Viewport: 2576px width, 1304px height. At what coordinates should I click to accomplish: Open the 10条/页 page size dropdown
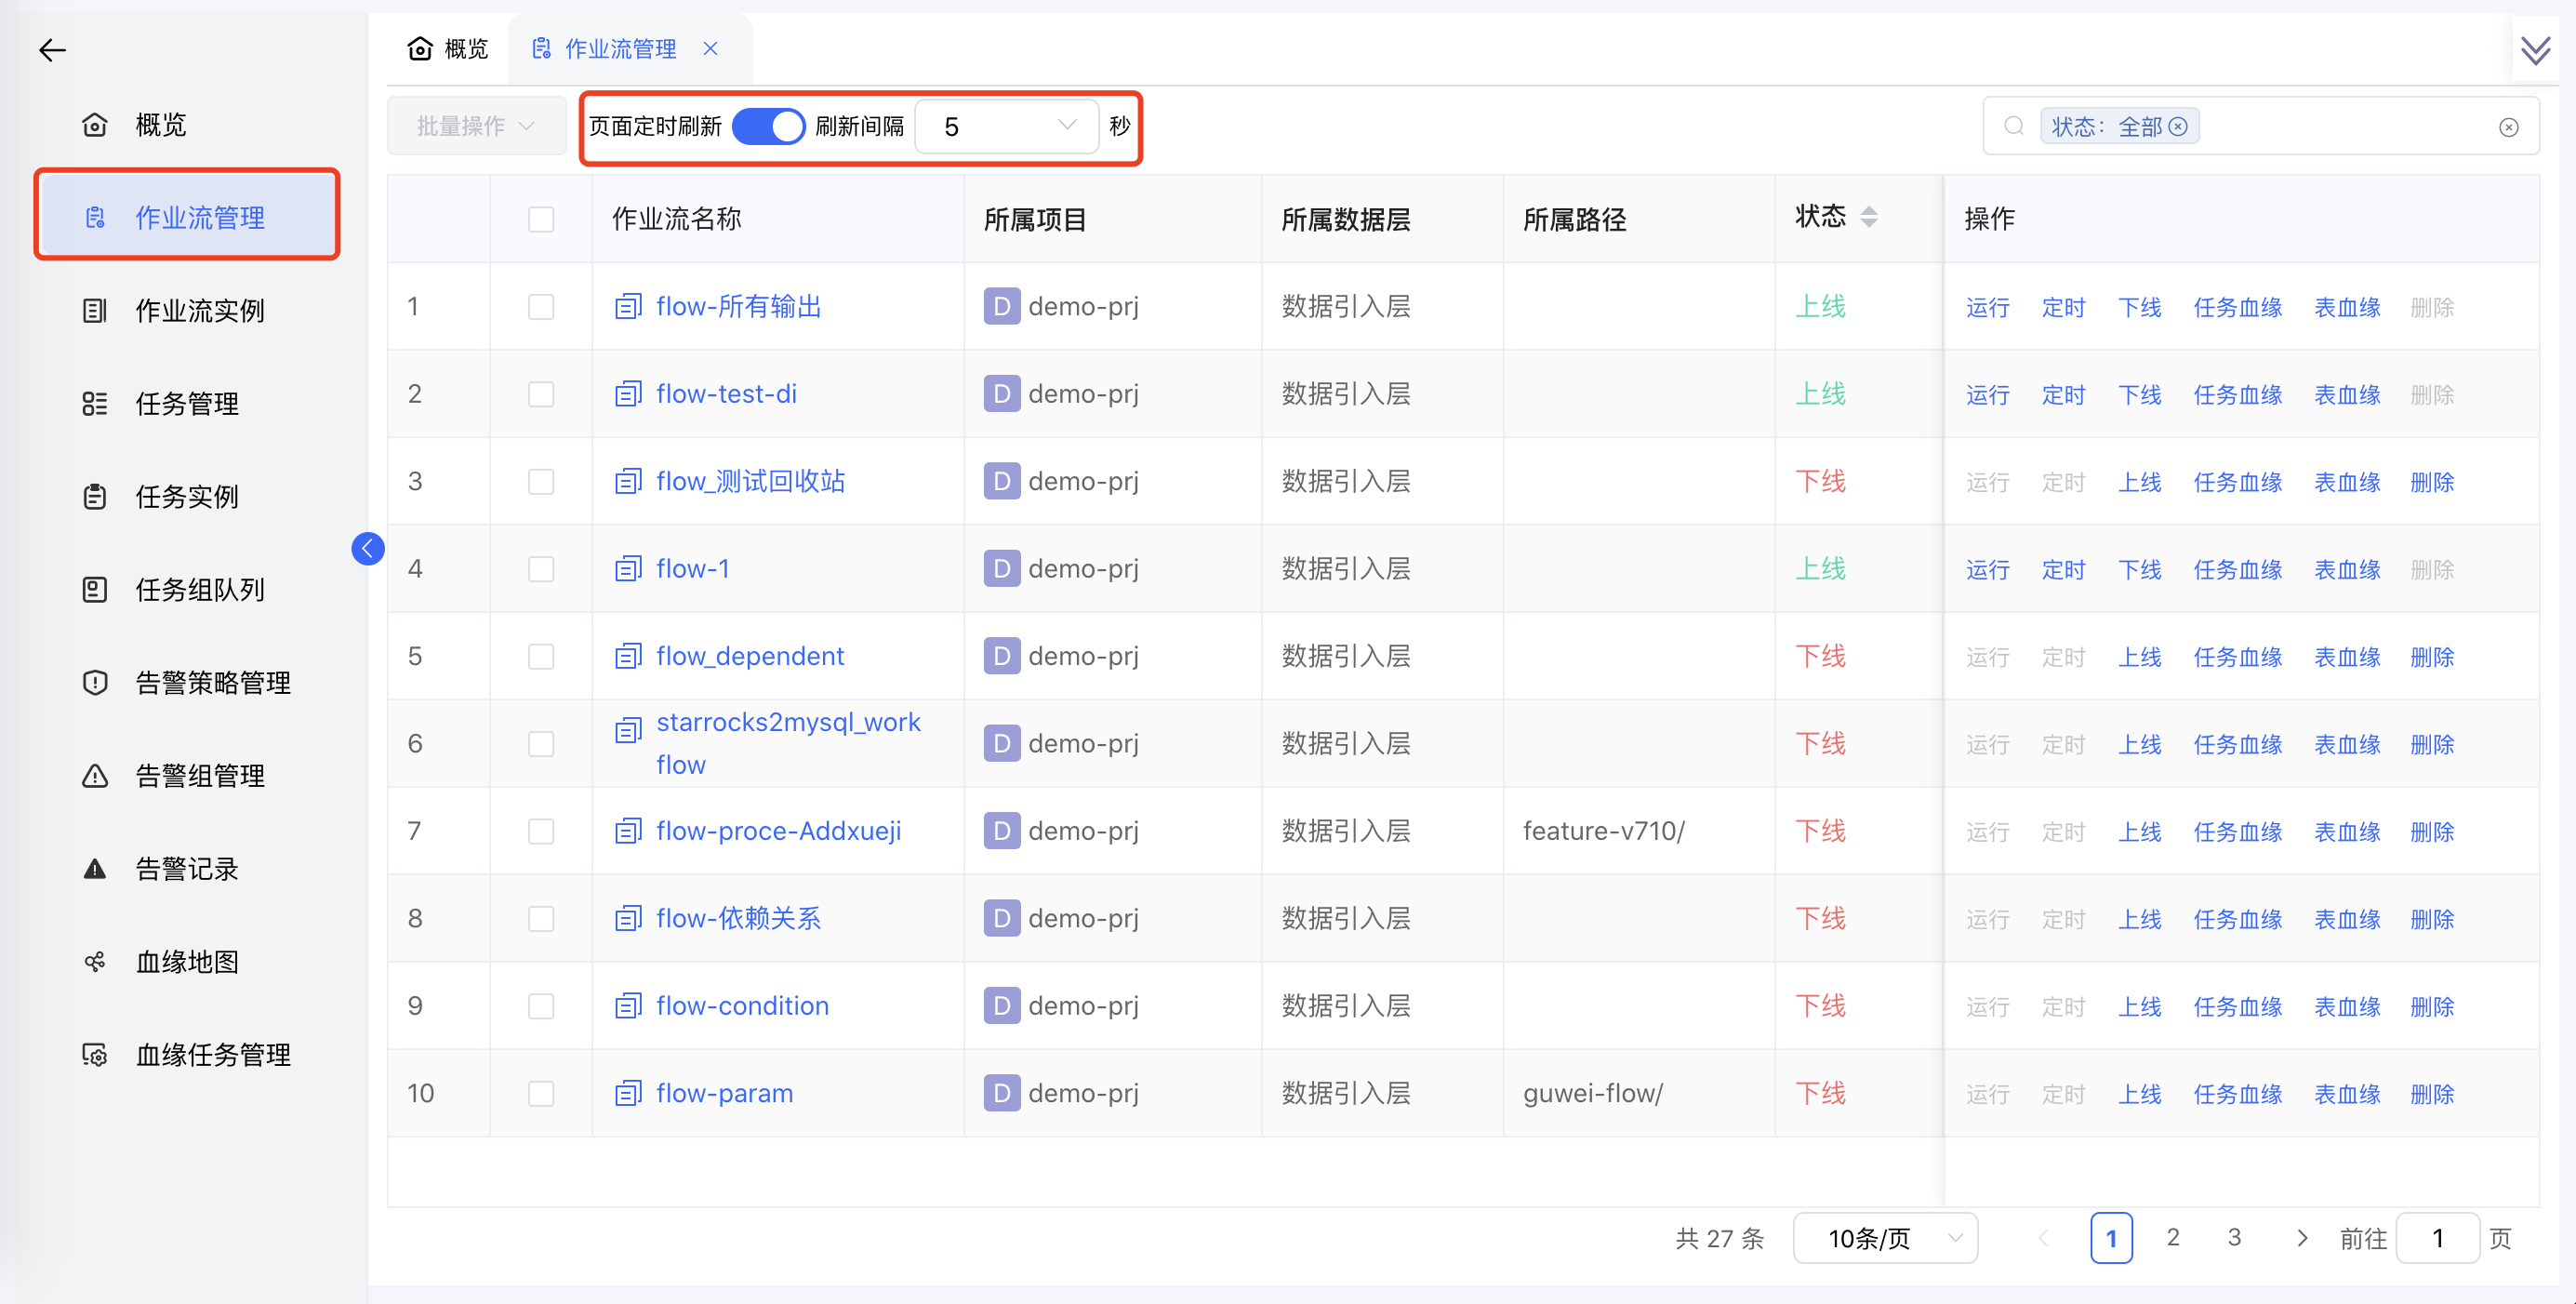(1885, 1238)
